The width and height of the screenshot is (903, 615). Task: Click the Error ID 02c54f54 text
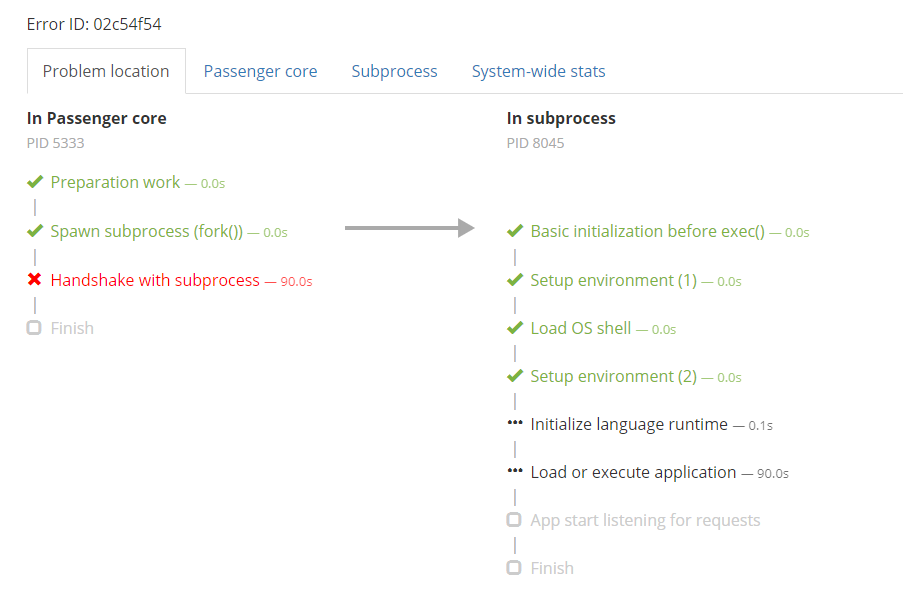tap(94, 24)
